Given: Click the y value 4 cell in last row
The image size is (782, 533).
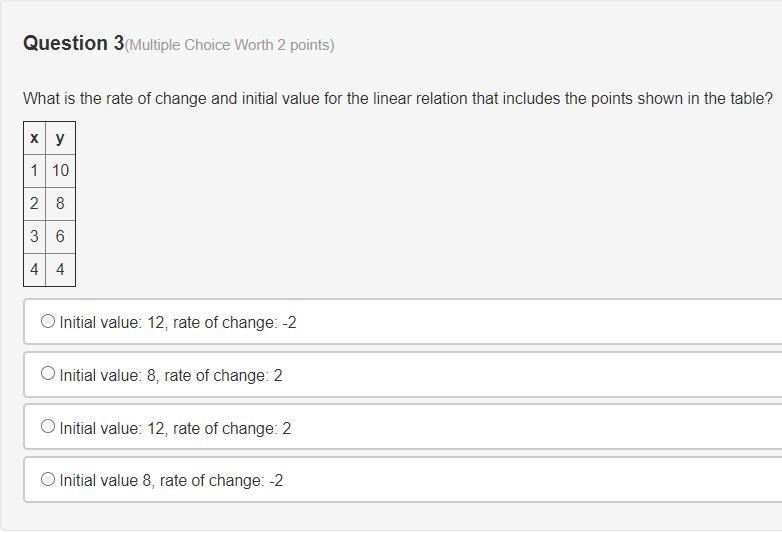Looking at the screenshot, I should [x=60, y=270].
